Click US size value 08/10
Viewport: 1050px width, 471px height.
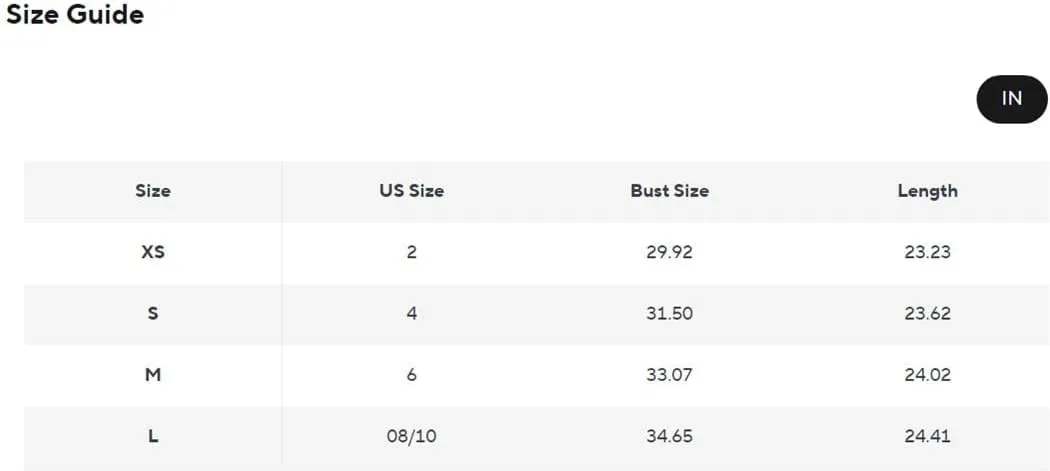coord(411,437)
